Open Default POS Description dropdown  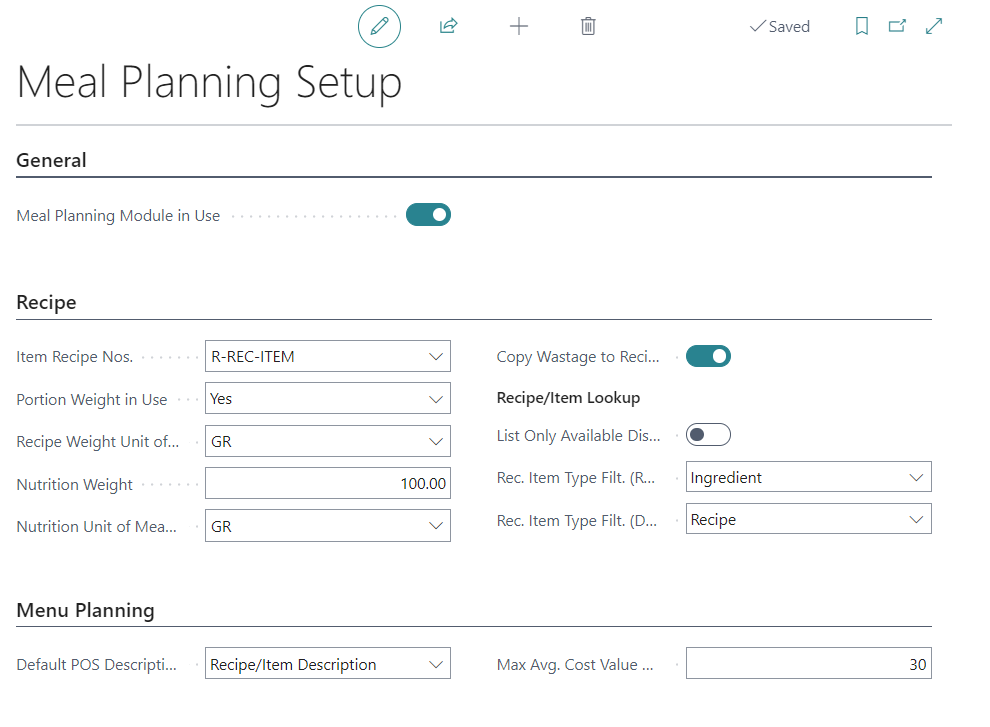point(435,665)
